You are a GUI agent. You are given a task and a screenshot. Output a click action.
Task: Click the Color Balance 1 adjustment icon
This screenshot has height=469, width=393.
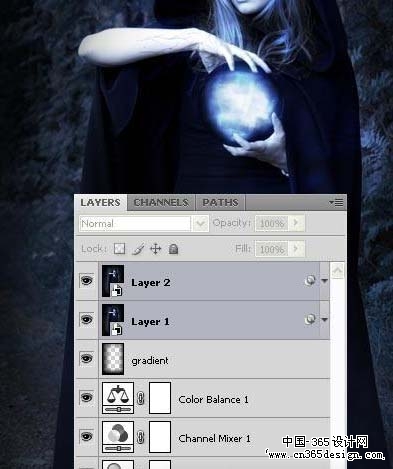pos(118,398)
